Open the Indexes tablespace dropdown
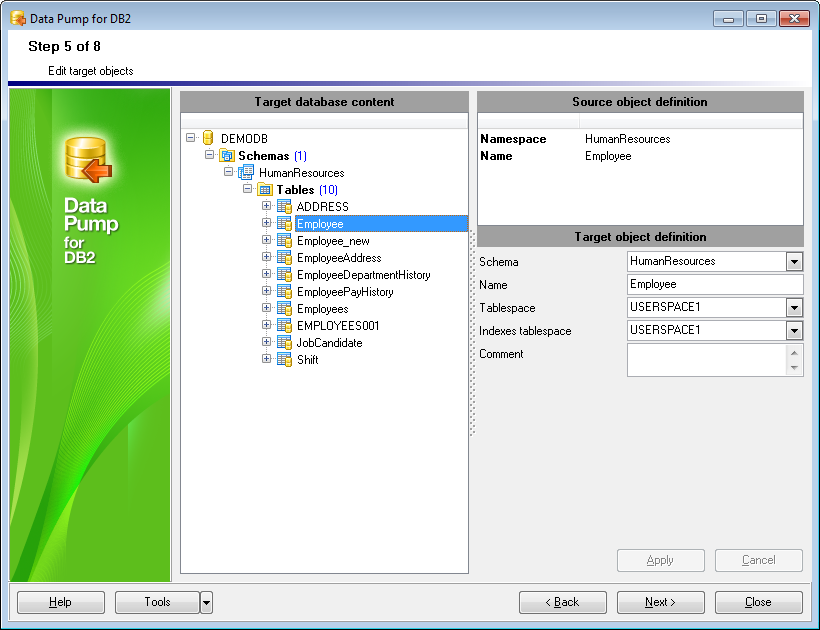 (x=794, y=331)
